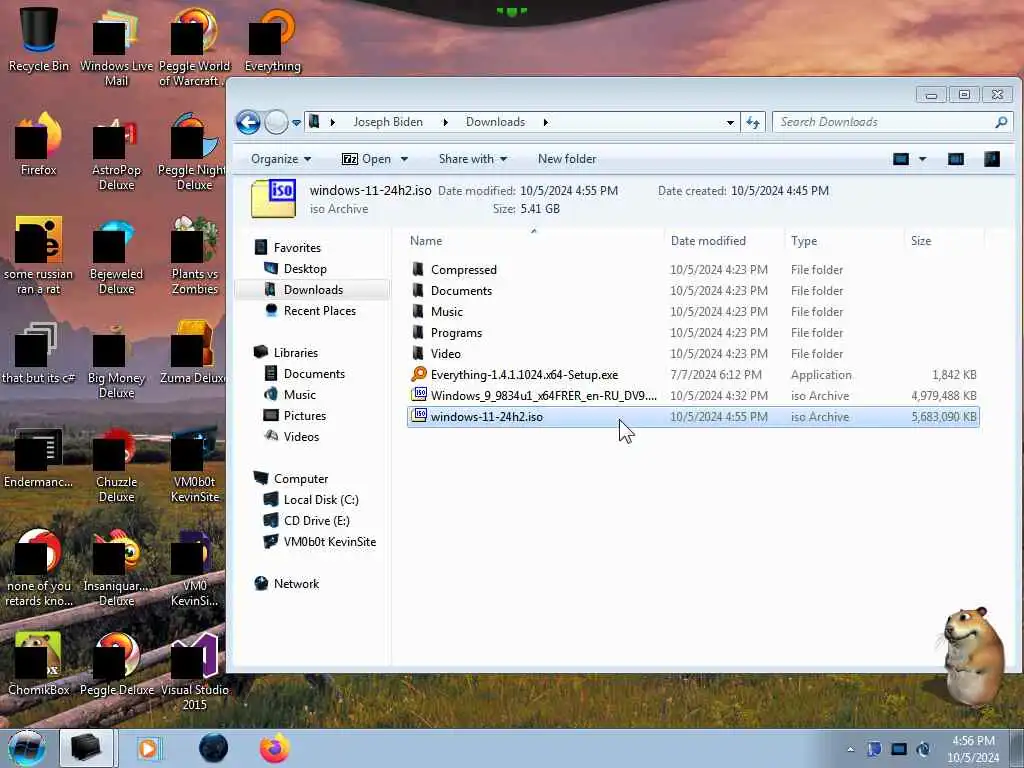Screen dimensions: 1024x768
Task: Sort files by Date modified column
Action: (724, 241)
